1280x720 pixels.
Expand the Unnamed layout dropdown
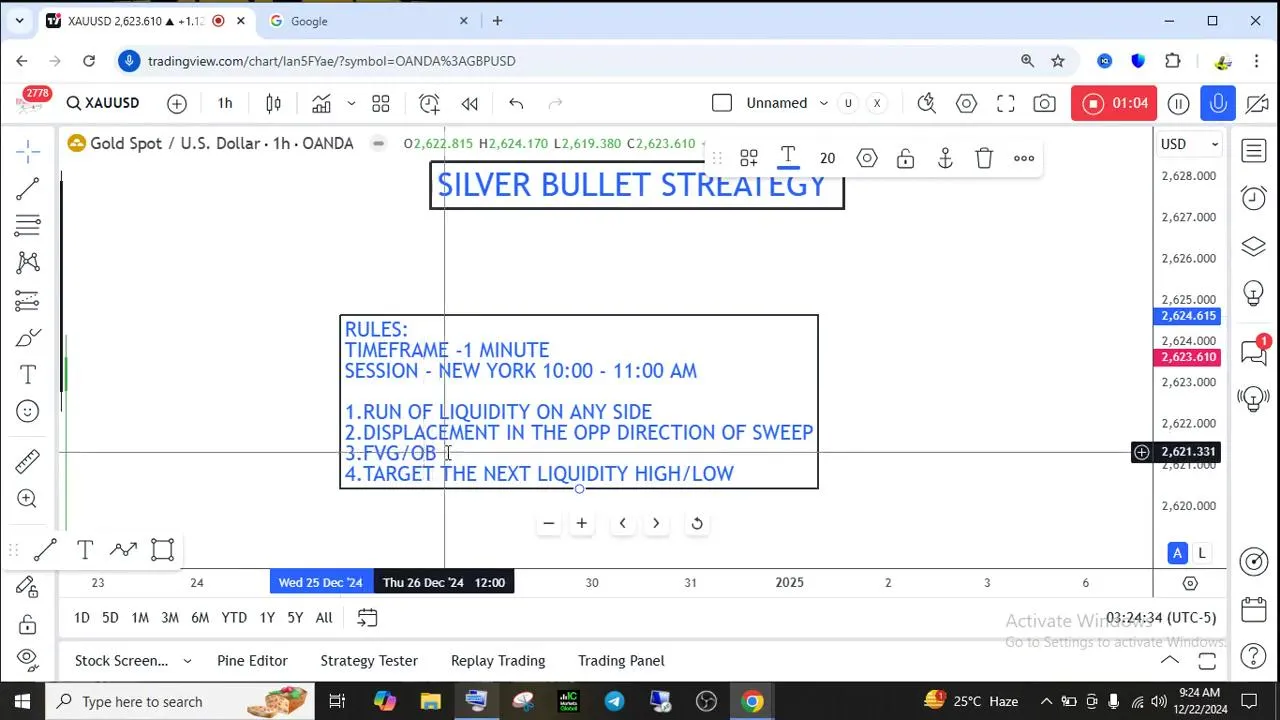(x=824, y=103)
